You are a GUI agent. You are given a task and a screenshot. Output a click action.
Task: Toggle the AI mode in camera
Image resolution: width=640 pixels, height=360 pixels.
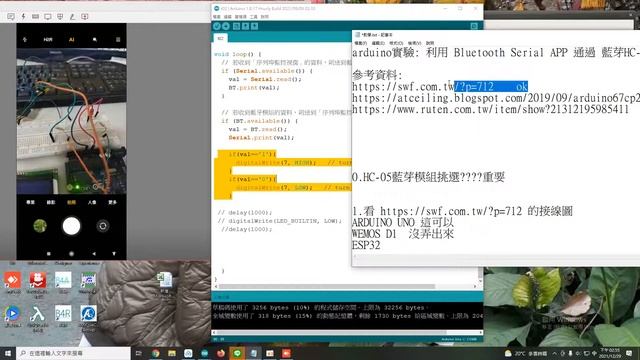[71, 40]
